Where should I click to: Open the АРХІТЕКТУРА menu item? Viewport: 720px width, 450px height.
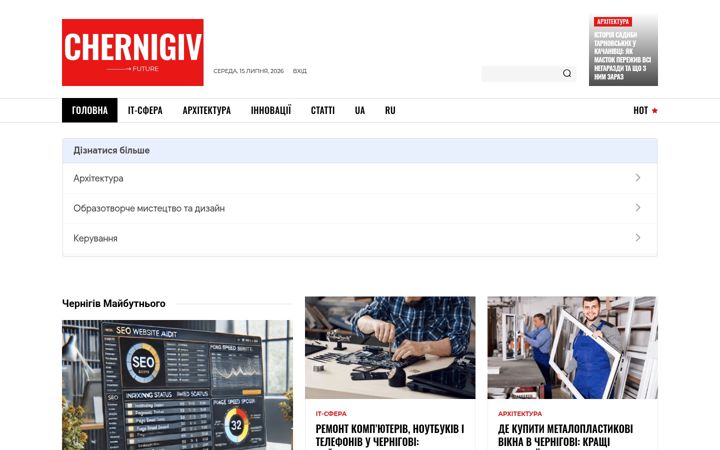point(207,110)
